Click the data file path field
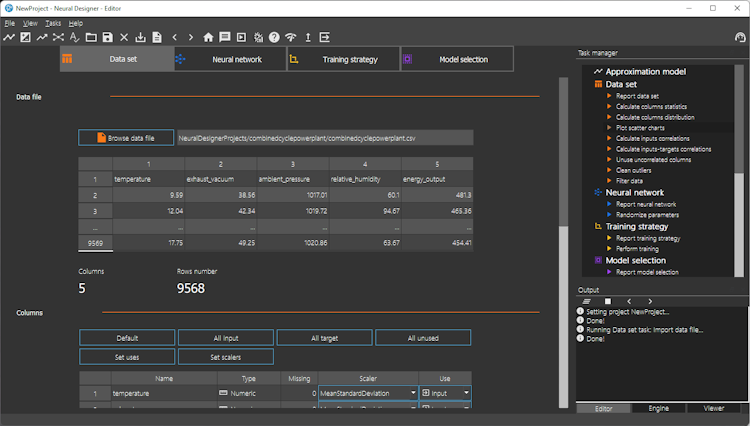 tap(325, 138)
